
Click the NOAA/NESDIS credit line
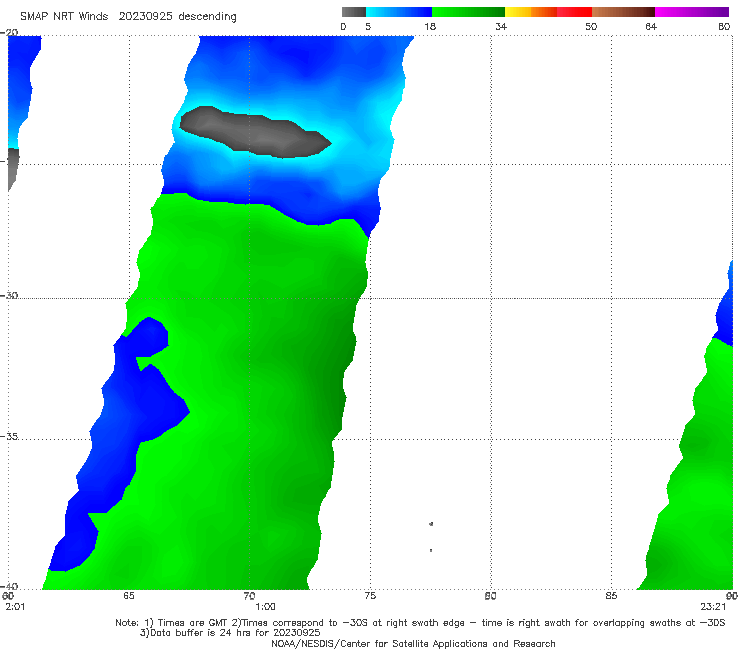[413, 643]
